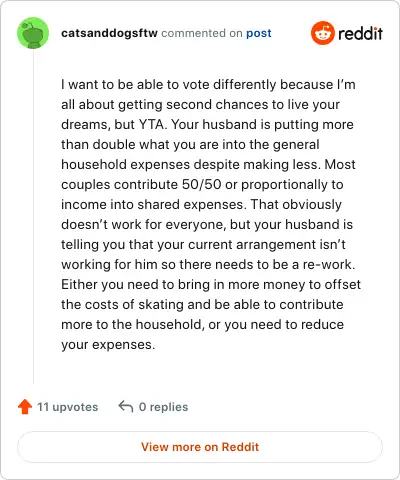Viewport: 400px width, 480px height.
Task: Click the word "Either" in the comment
Action: 79,284
